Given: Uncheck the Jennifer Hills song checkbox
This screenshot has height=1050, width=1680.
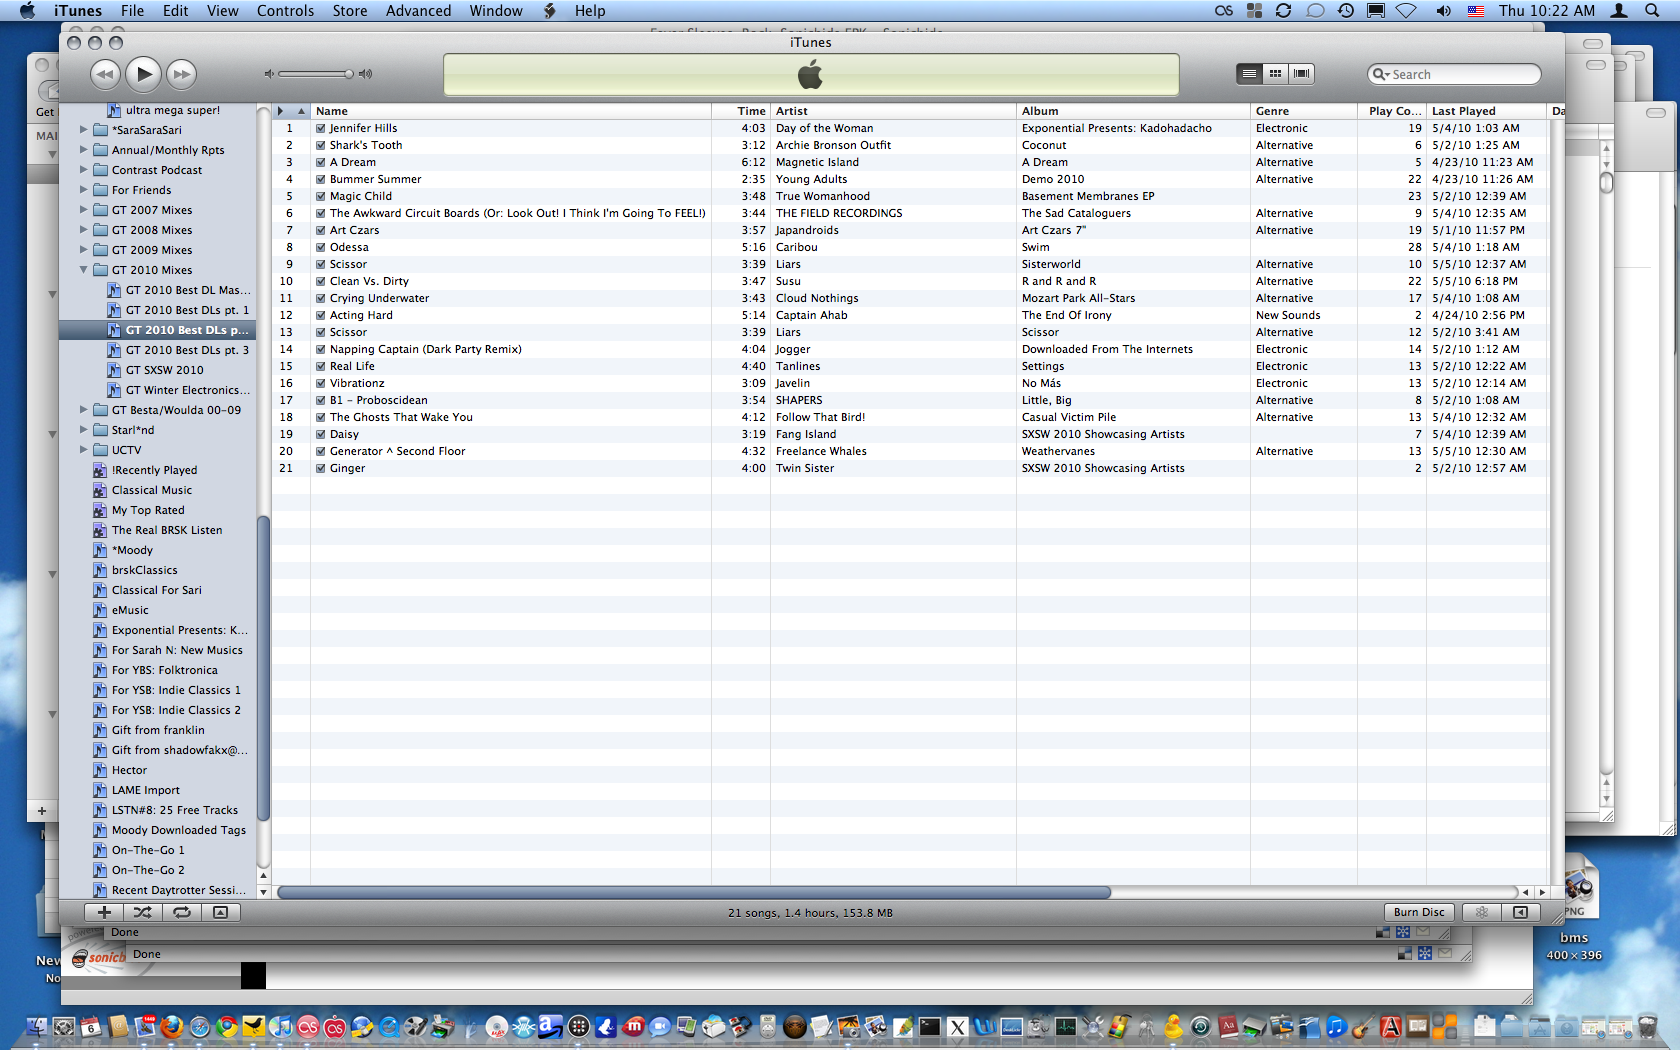Looking at the screenshot, I should pos(321,128).
